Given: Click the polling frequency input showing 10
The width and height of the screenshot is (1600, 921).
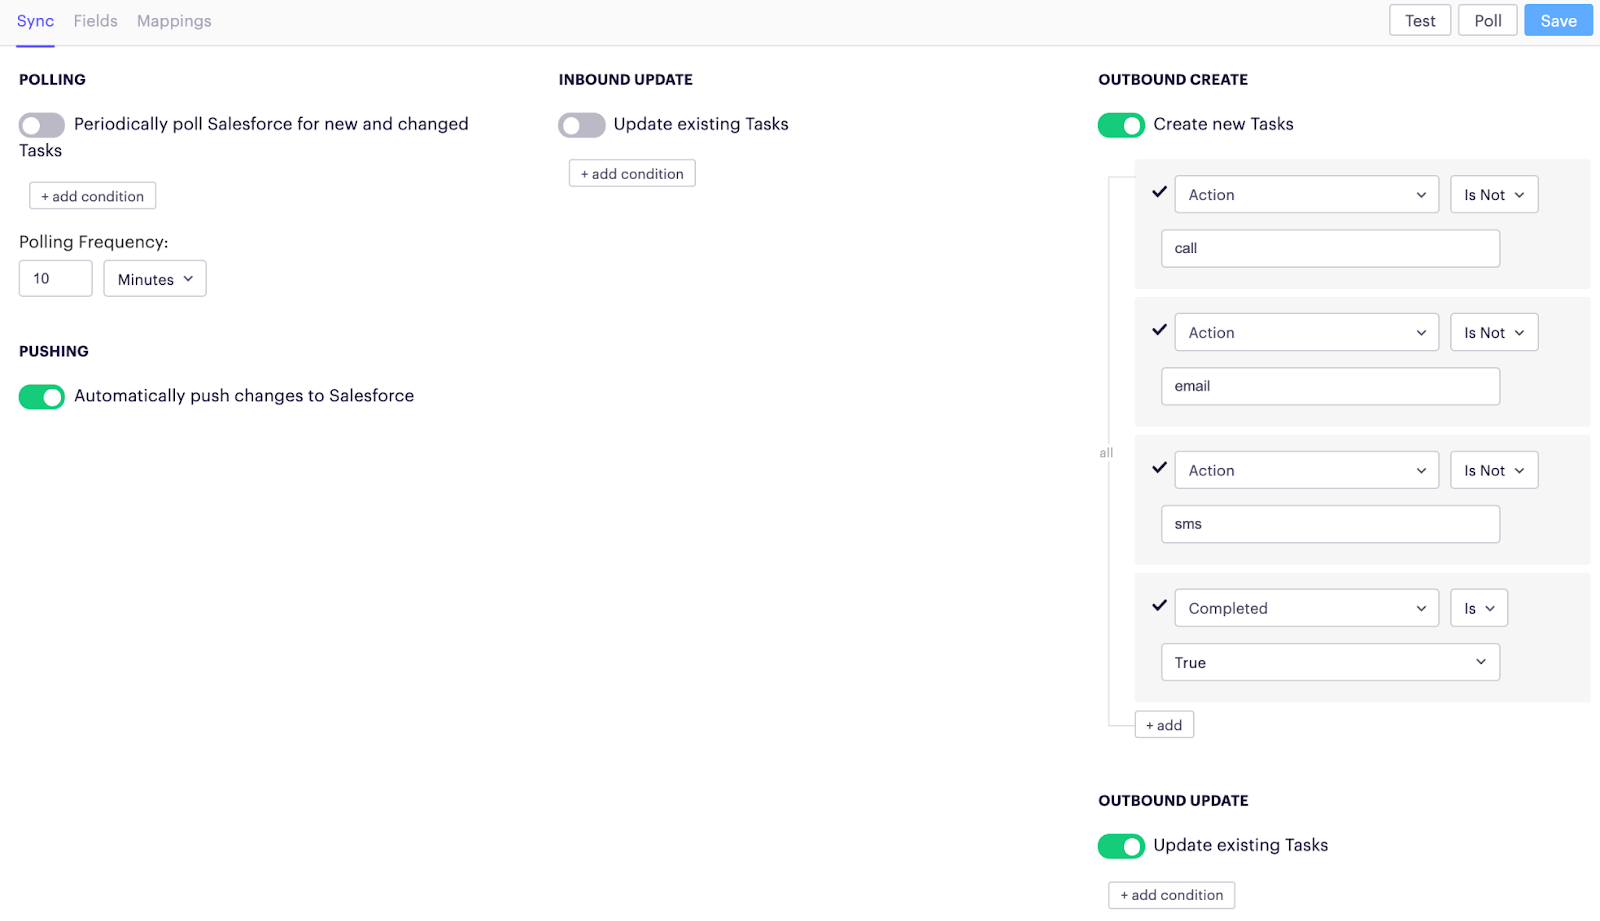Looking at the screenshot, I should pyautogui.click(x=55, y=278).
